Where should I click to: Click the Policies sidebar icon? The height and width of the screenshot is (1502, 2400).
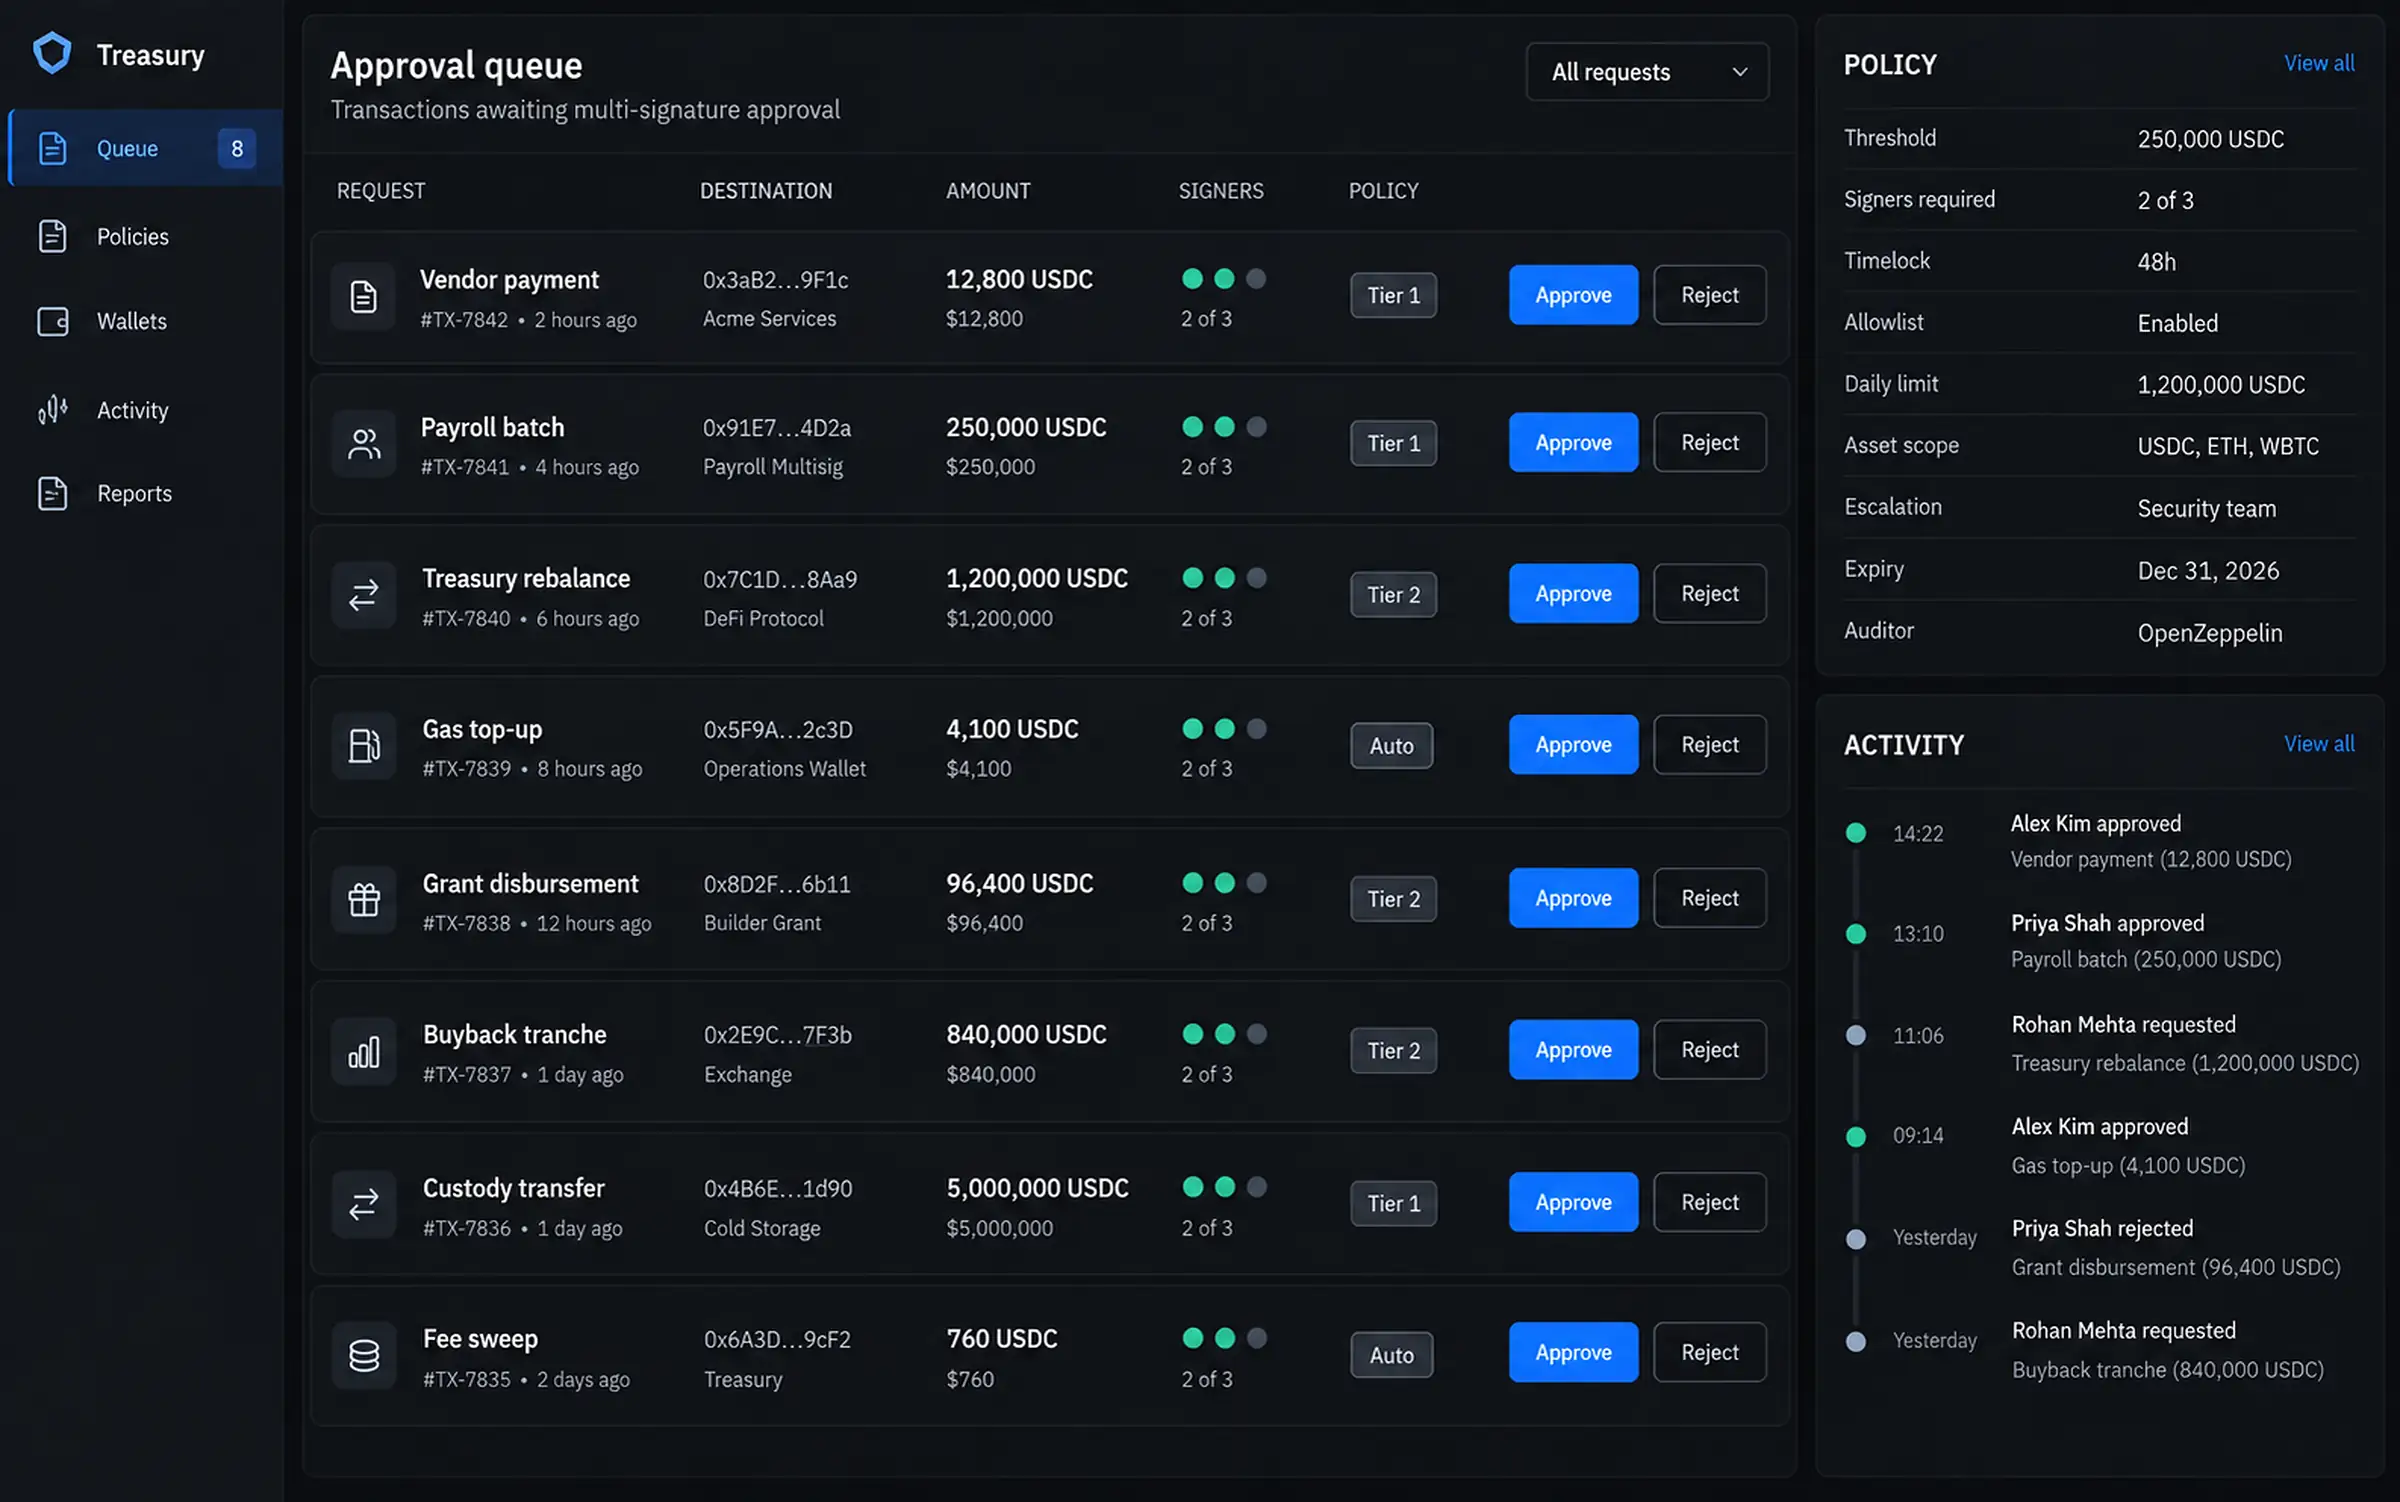pos(52,236)
